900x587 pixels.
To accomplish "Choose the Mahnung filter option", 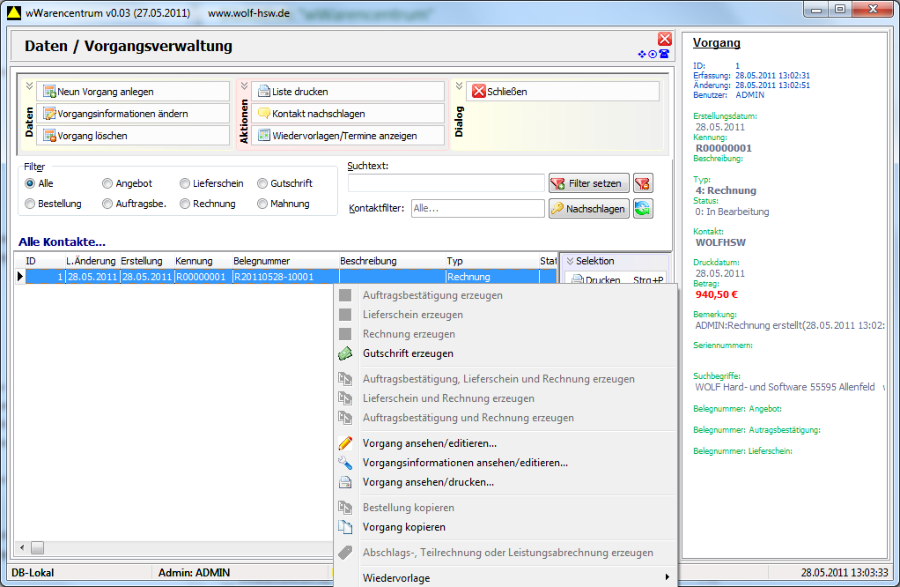I will coord(262,204).
